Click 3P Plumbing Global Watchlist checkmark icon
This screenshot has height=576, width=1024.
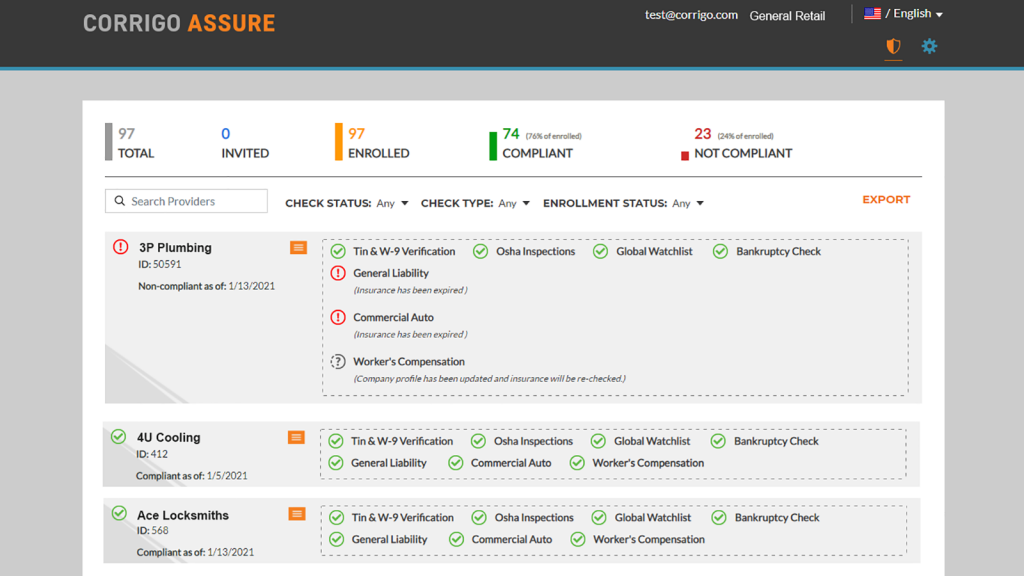[x=600, y=251]
